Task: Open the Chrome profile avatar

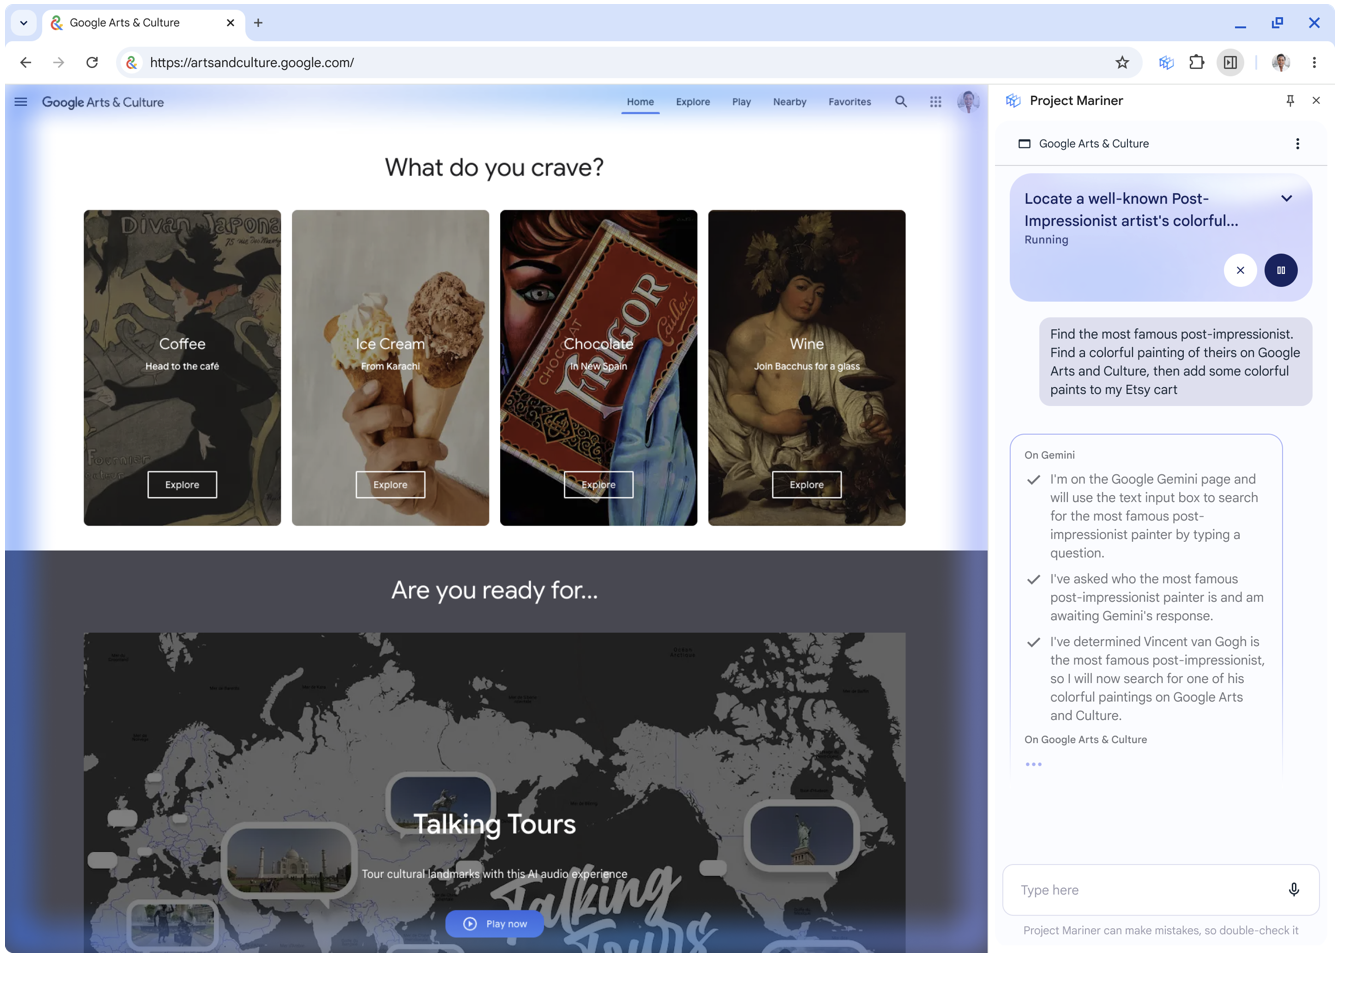Action: click(1281, 62)
